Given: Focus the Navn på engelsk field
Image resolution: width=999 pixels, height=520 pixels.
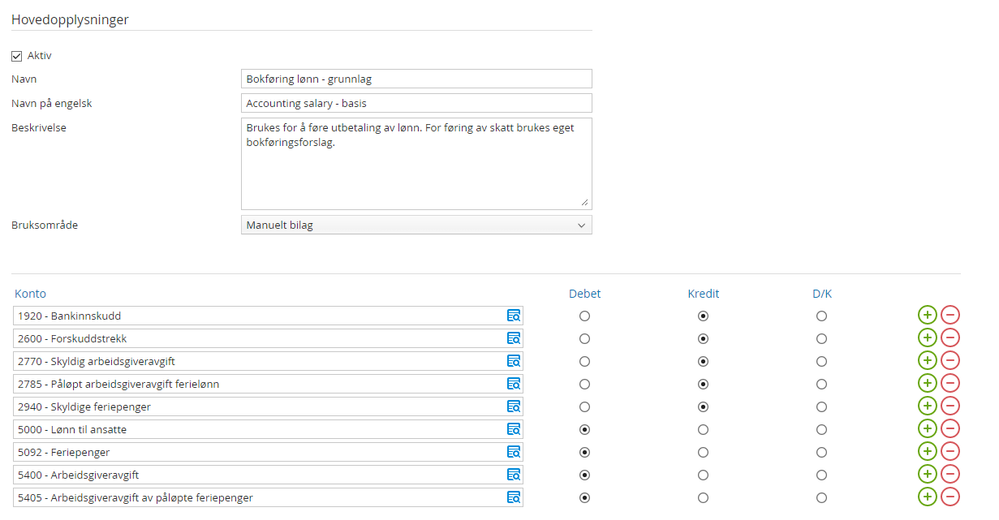Looking at the screenshot, I should tap(416, 104).
